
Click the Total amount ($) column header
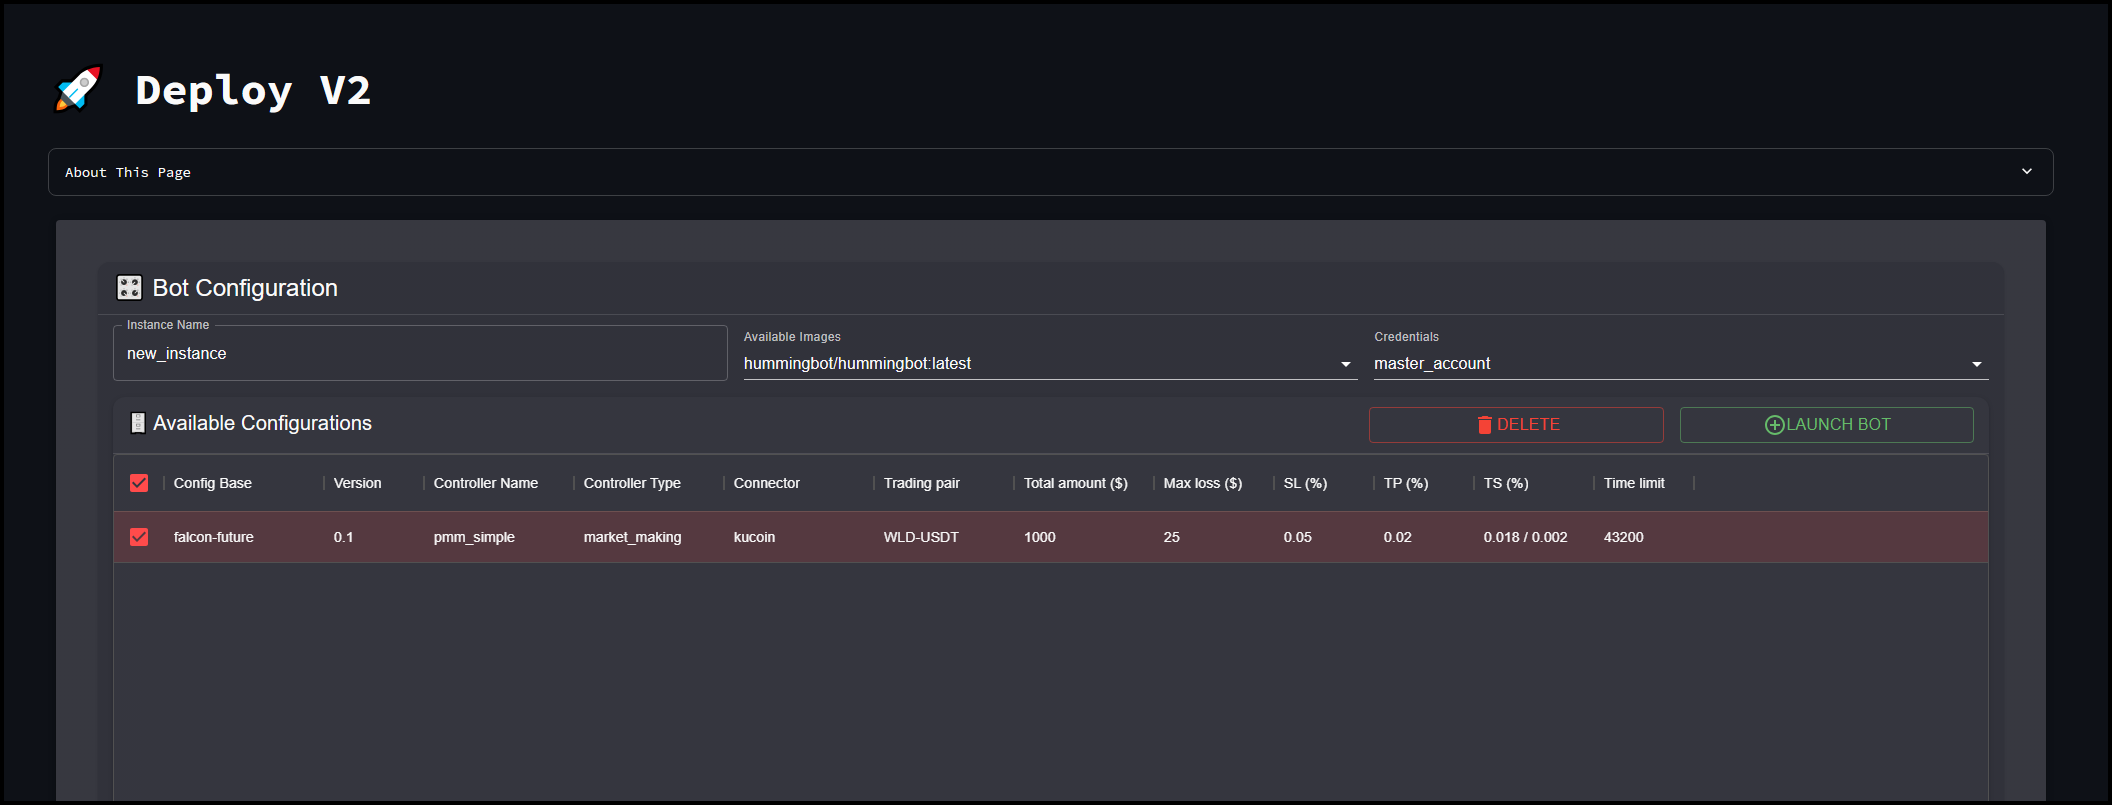coord(1075,483)
